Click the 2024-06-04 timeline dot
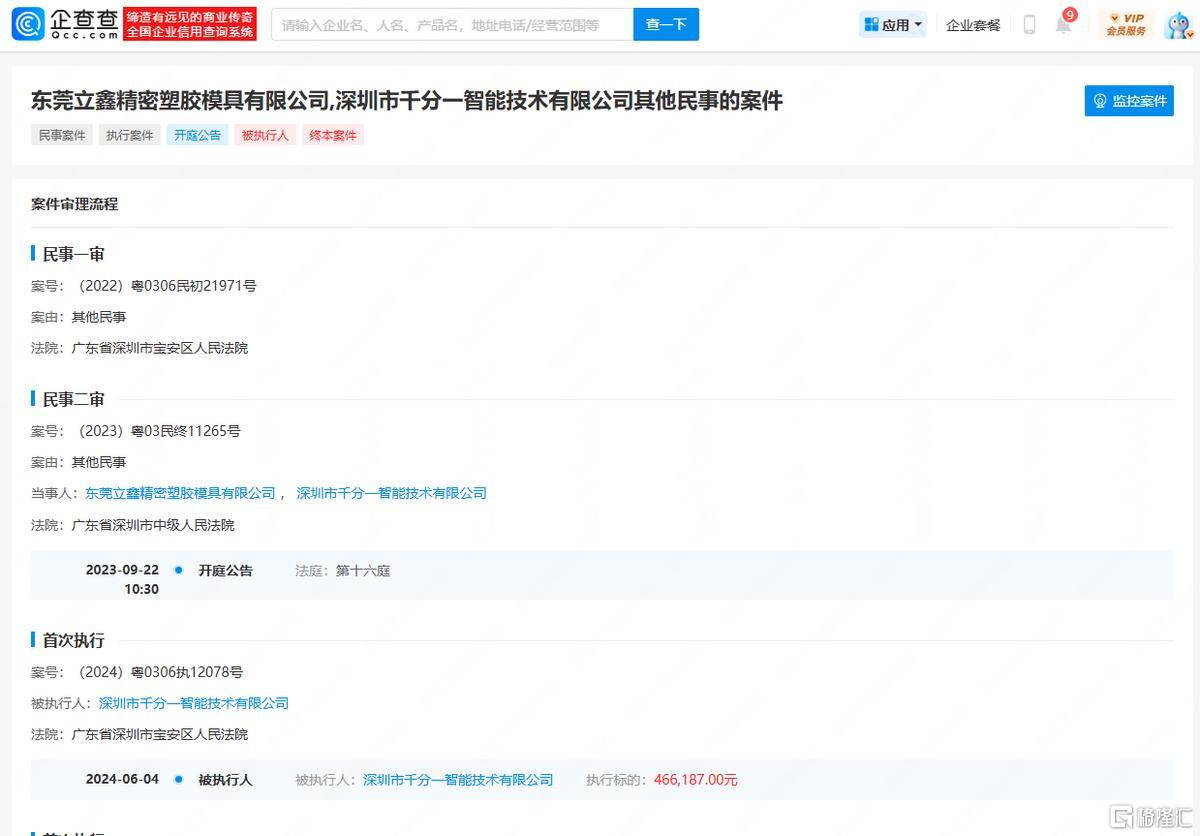Screen dimensions: 1200x836 (x=179, y=779)
